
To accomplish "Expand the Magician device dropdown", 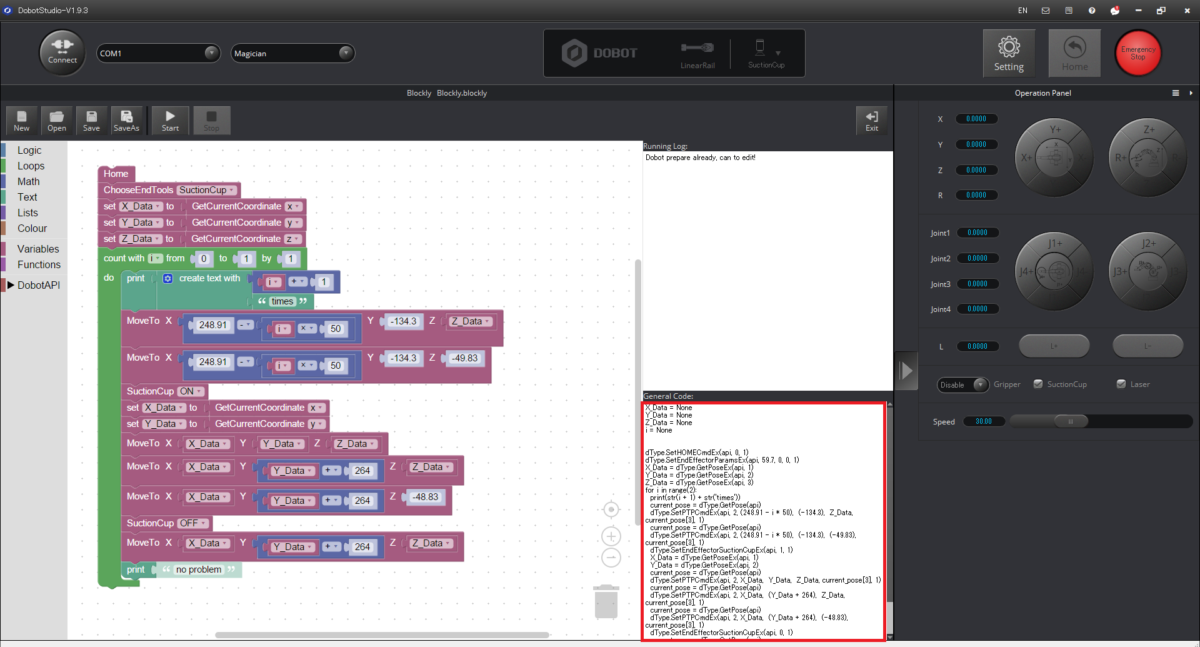I will pos(293,53).
